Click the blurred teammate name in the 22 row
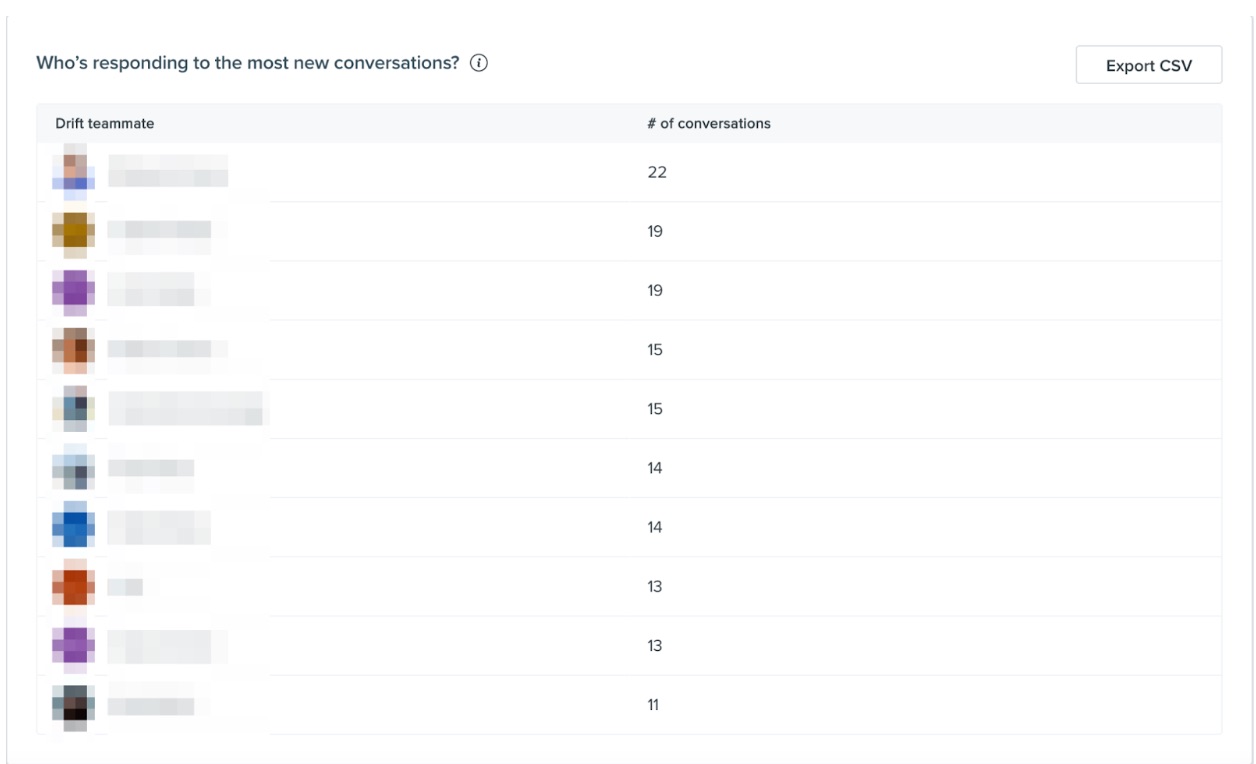This screenshot has width=1256, height=764. click(x=168, y=172)
